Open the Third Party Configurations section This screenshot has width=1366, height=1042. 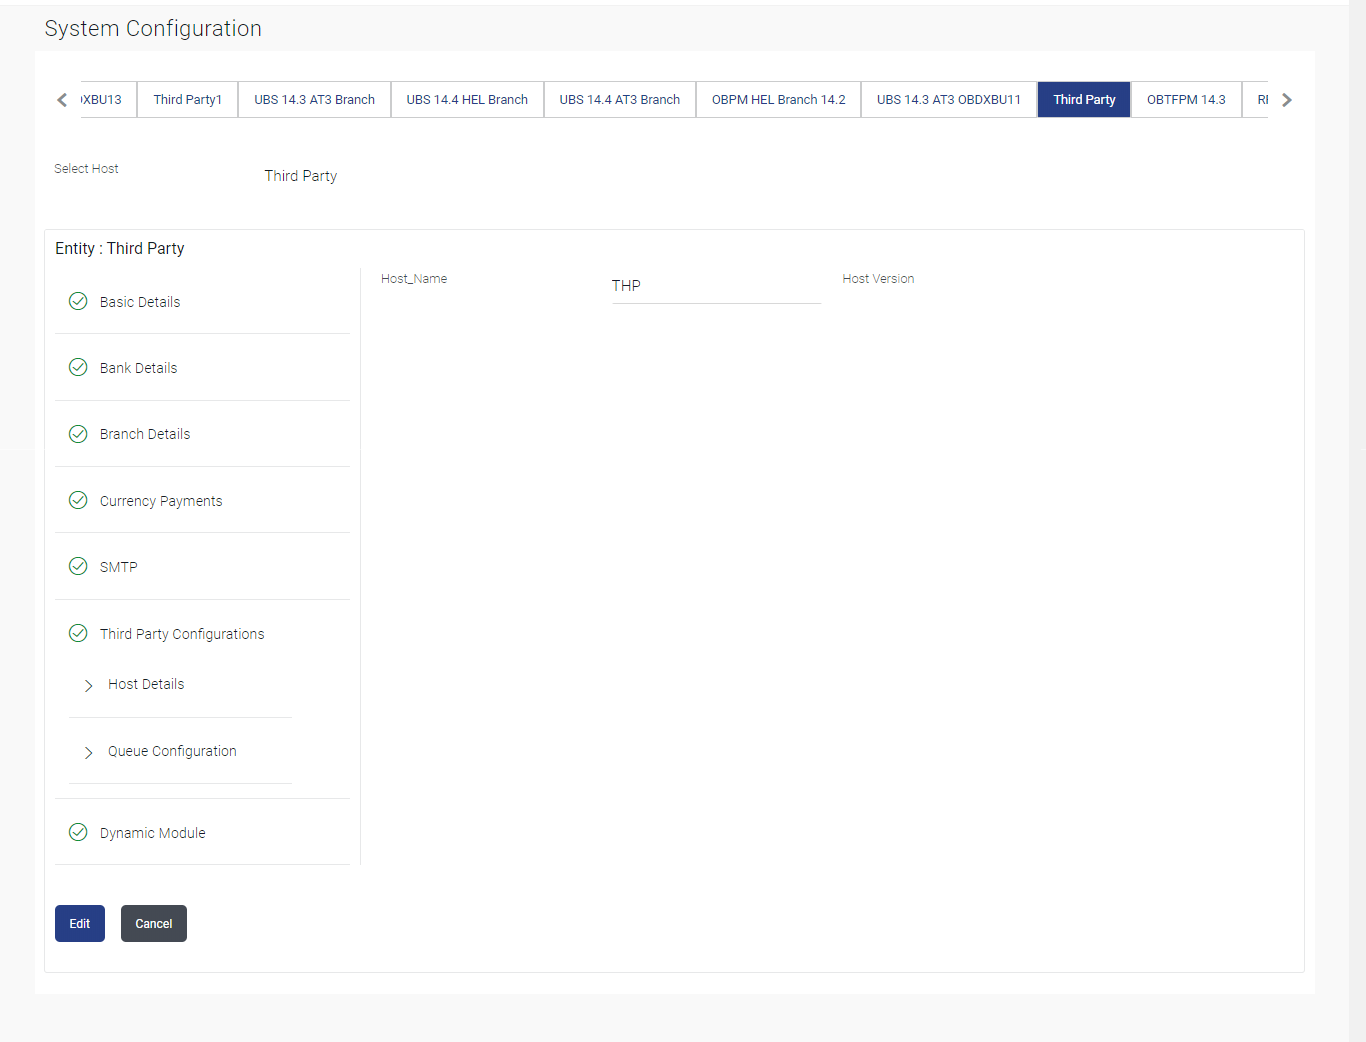tap(182, 634)
